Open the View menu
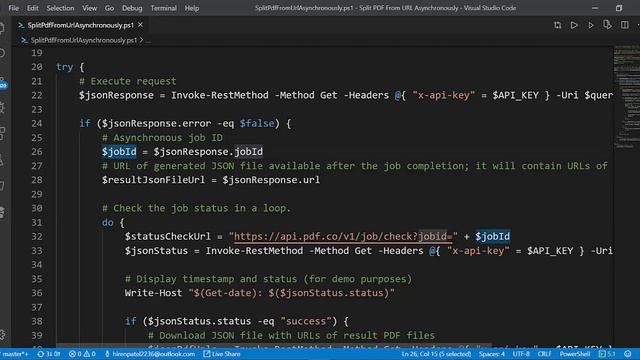This screenshot has width=640, height=360. [89, 8]
